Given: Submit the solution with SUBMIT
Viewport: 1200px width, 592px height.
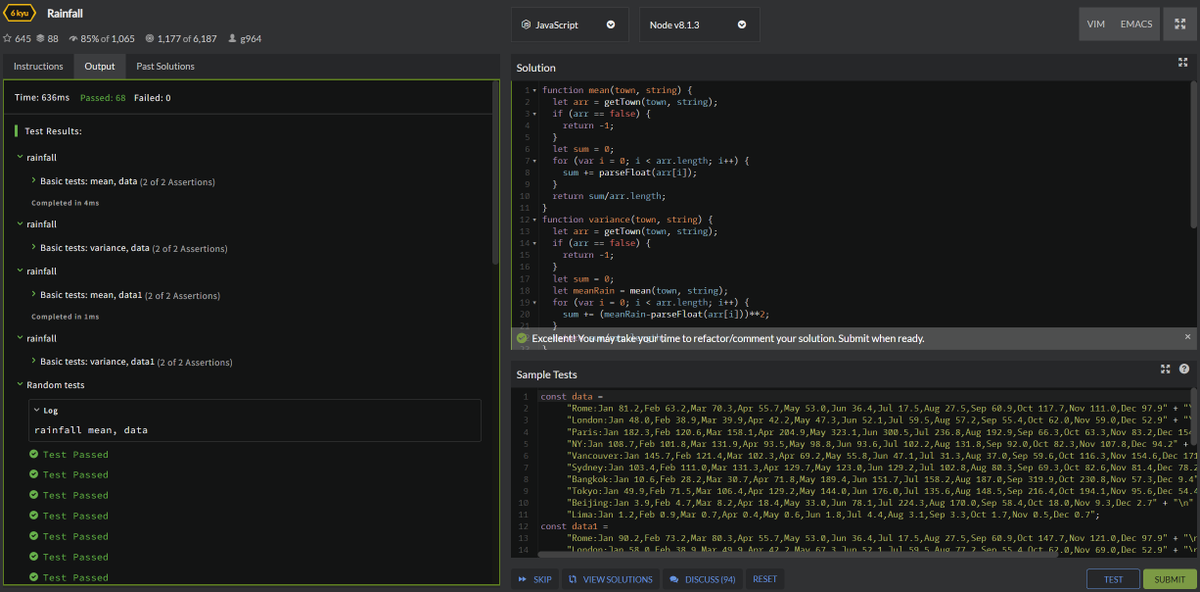Looking at the screenshot, I should pyautogui.click(x=1169, y=579).
